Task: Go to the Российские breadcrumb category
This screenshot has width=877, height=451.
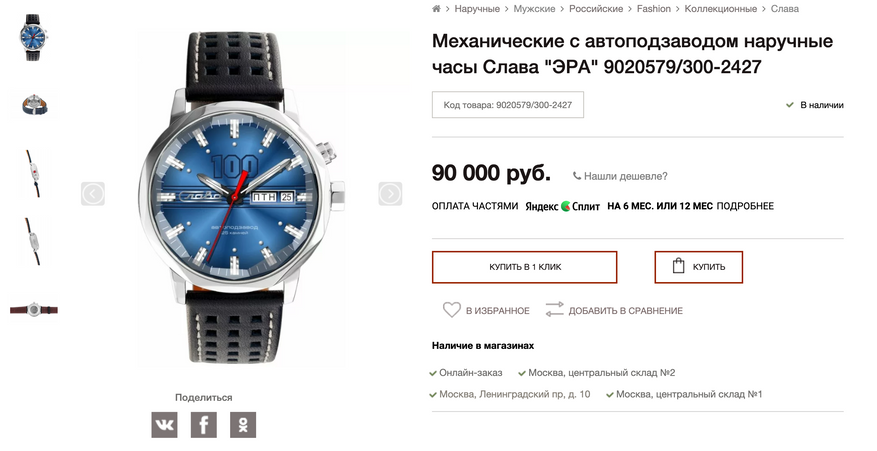Action: point(596,9)
